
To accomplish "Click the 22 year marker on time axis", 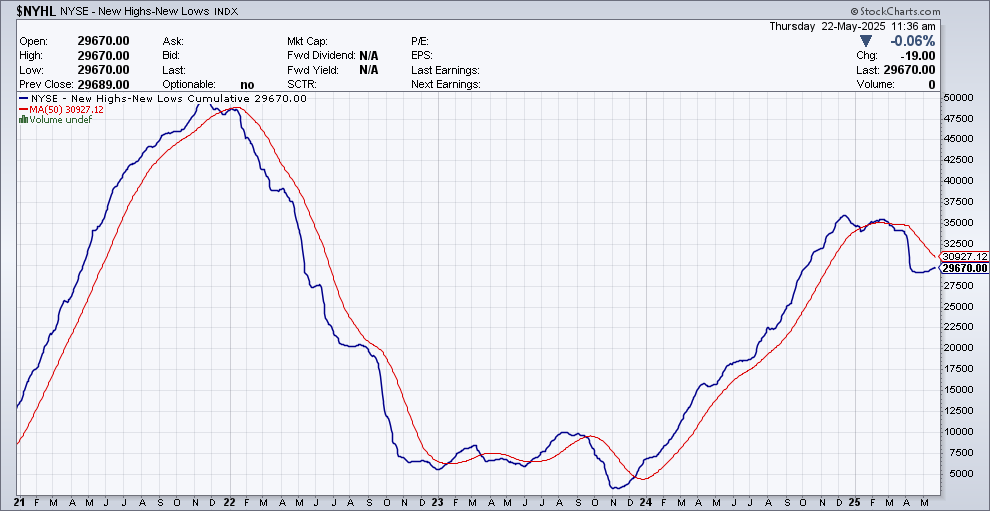I will [230, 502].
